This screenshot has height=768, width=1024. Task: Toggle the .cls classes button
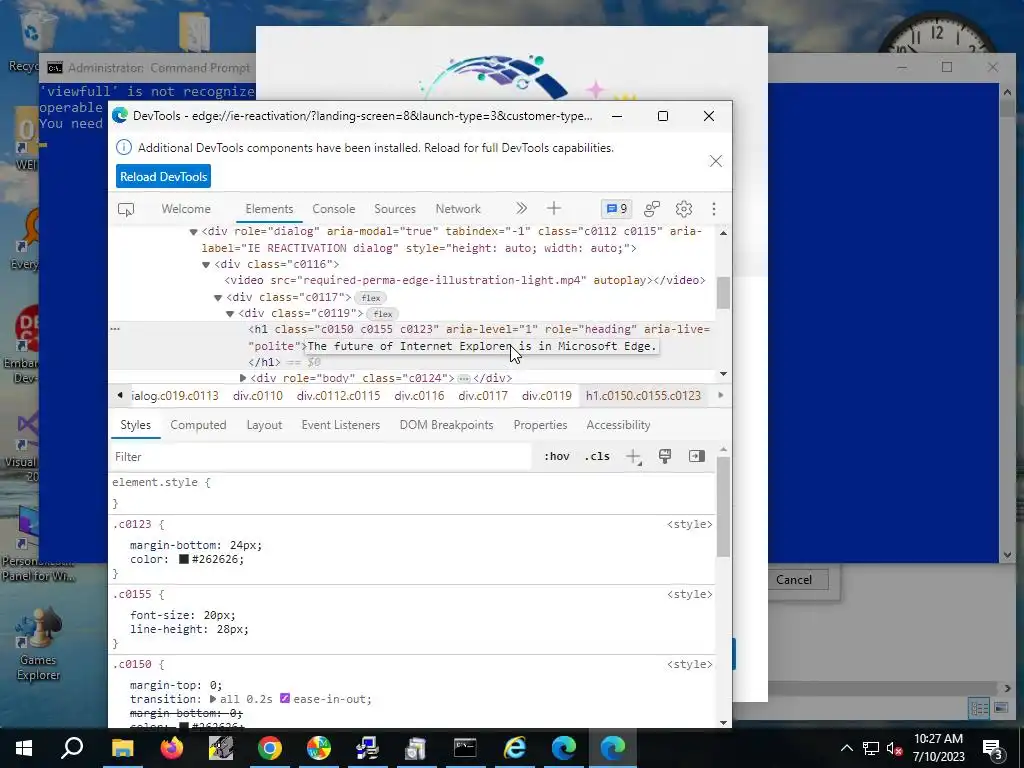(597, 456)
